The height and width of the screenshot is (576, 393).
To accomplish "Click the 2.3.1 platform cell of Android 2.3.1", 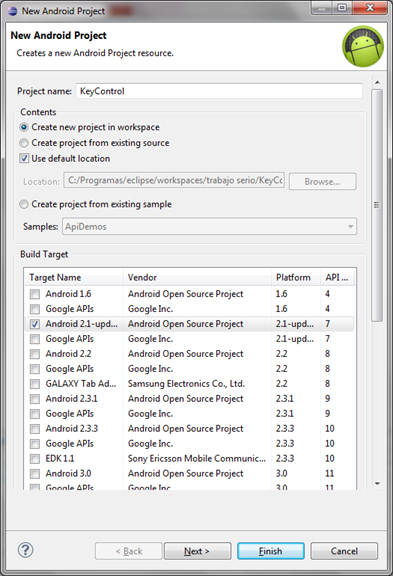I will (285, 399).
